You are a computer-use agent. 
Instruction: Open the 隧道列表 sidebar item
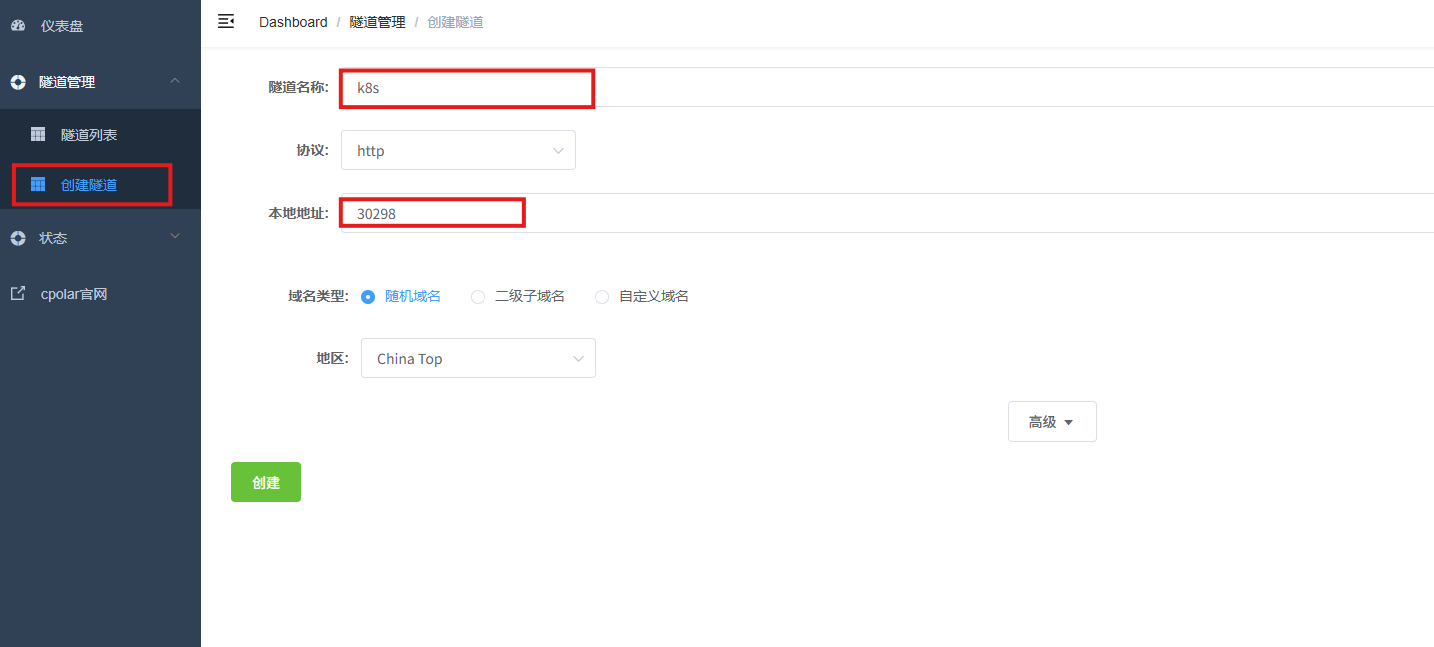coord(100,134)
